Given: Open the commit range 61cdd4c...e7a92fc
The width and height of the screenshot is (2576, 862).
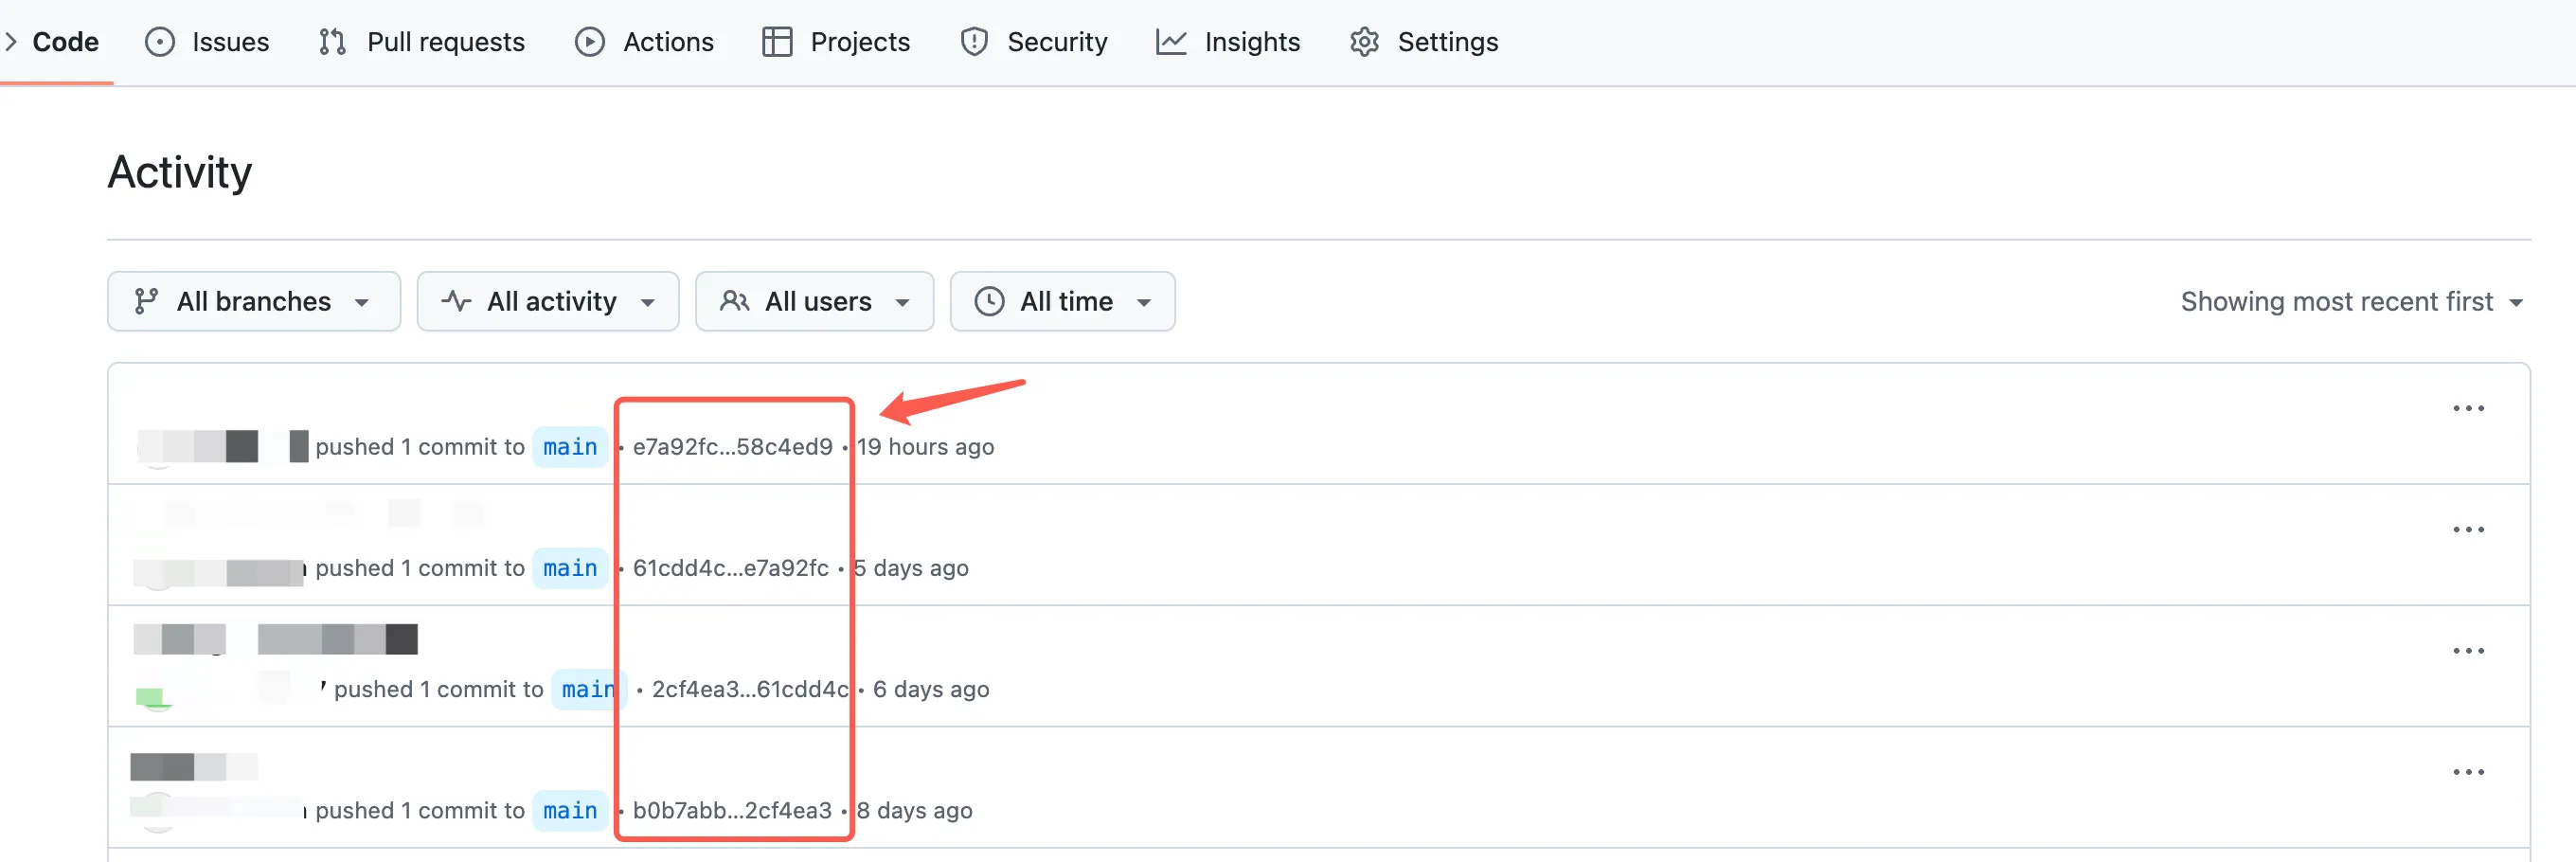Looking at the screenshot, I should tap(731, 568).
